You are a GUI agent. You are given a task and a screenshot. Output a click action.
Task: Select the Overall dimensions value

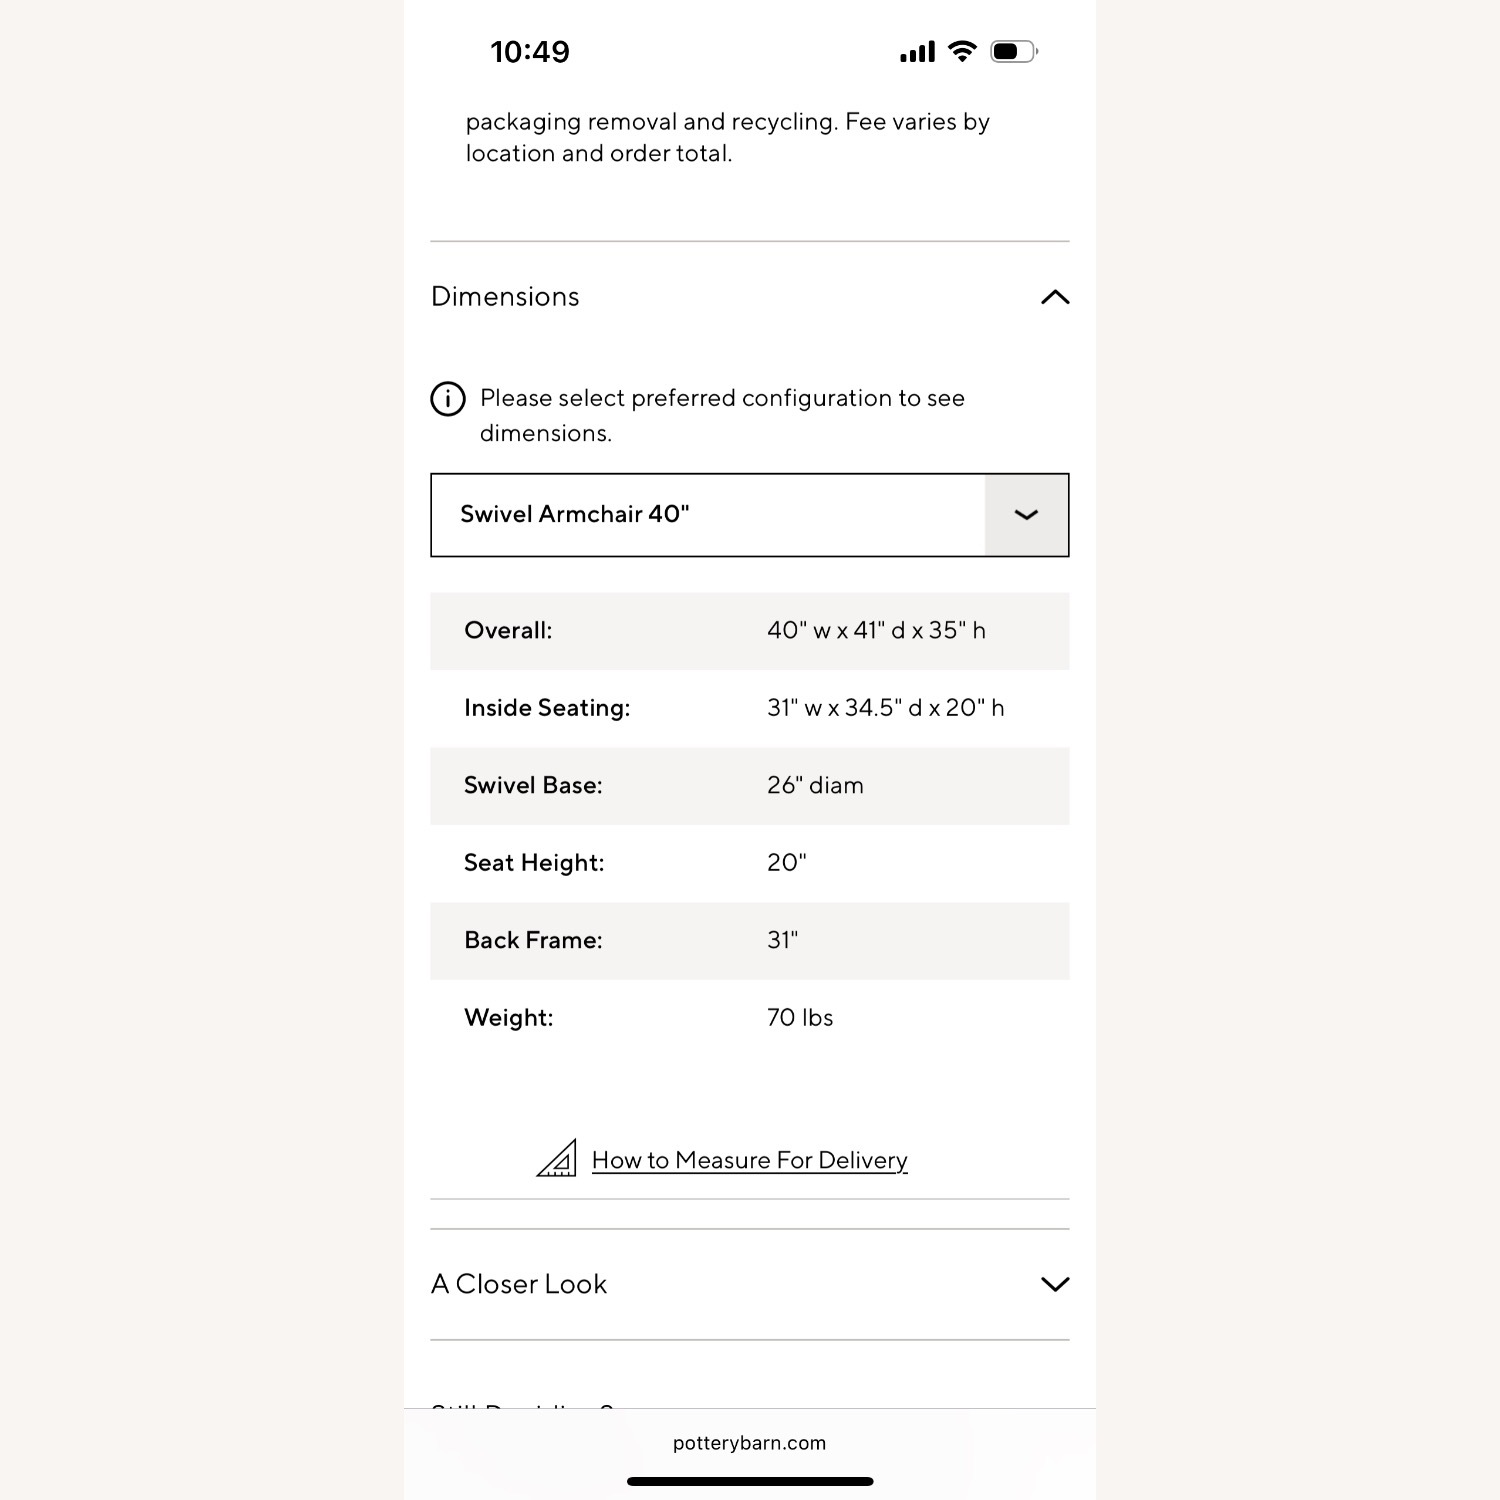[876, 631]
